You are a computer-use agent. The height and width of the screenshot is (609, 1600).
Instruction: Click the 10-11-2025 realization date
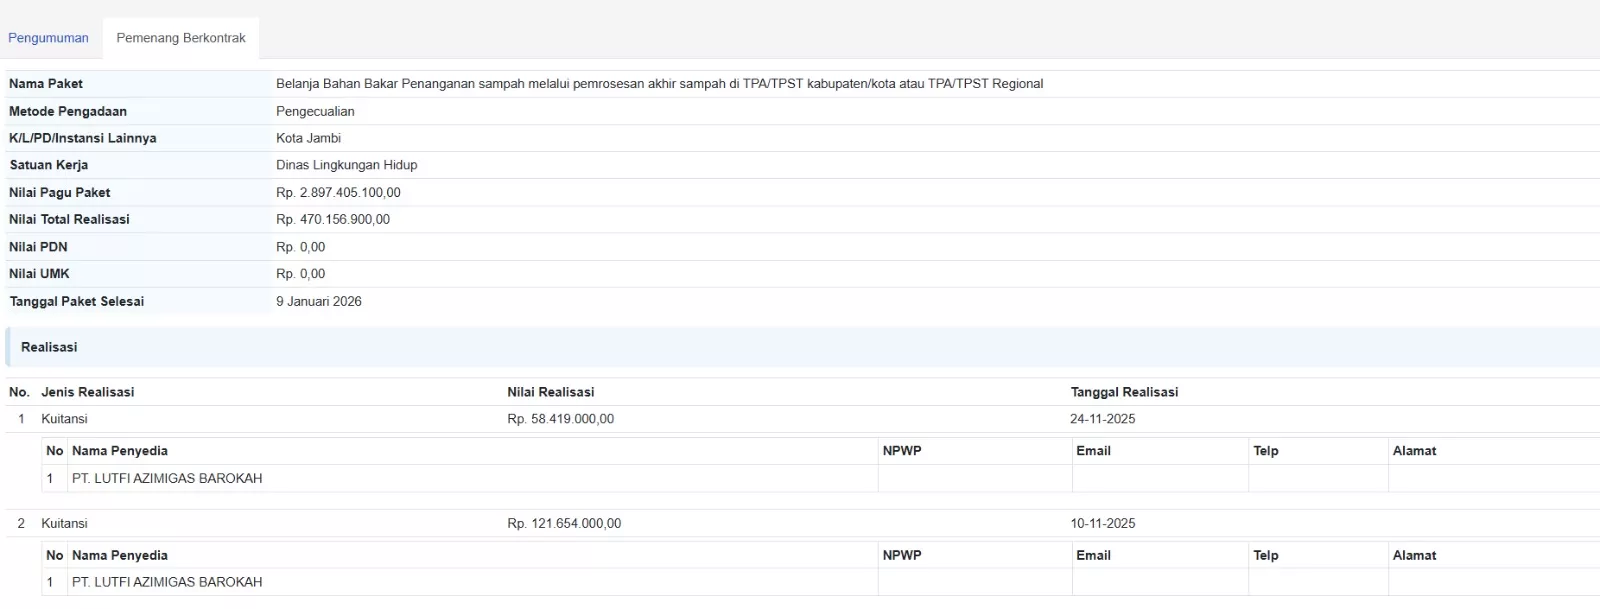(1102, 523)
